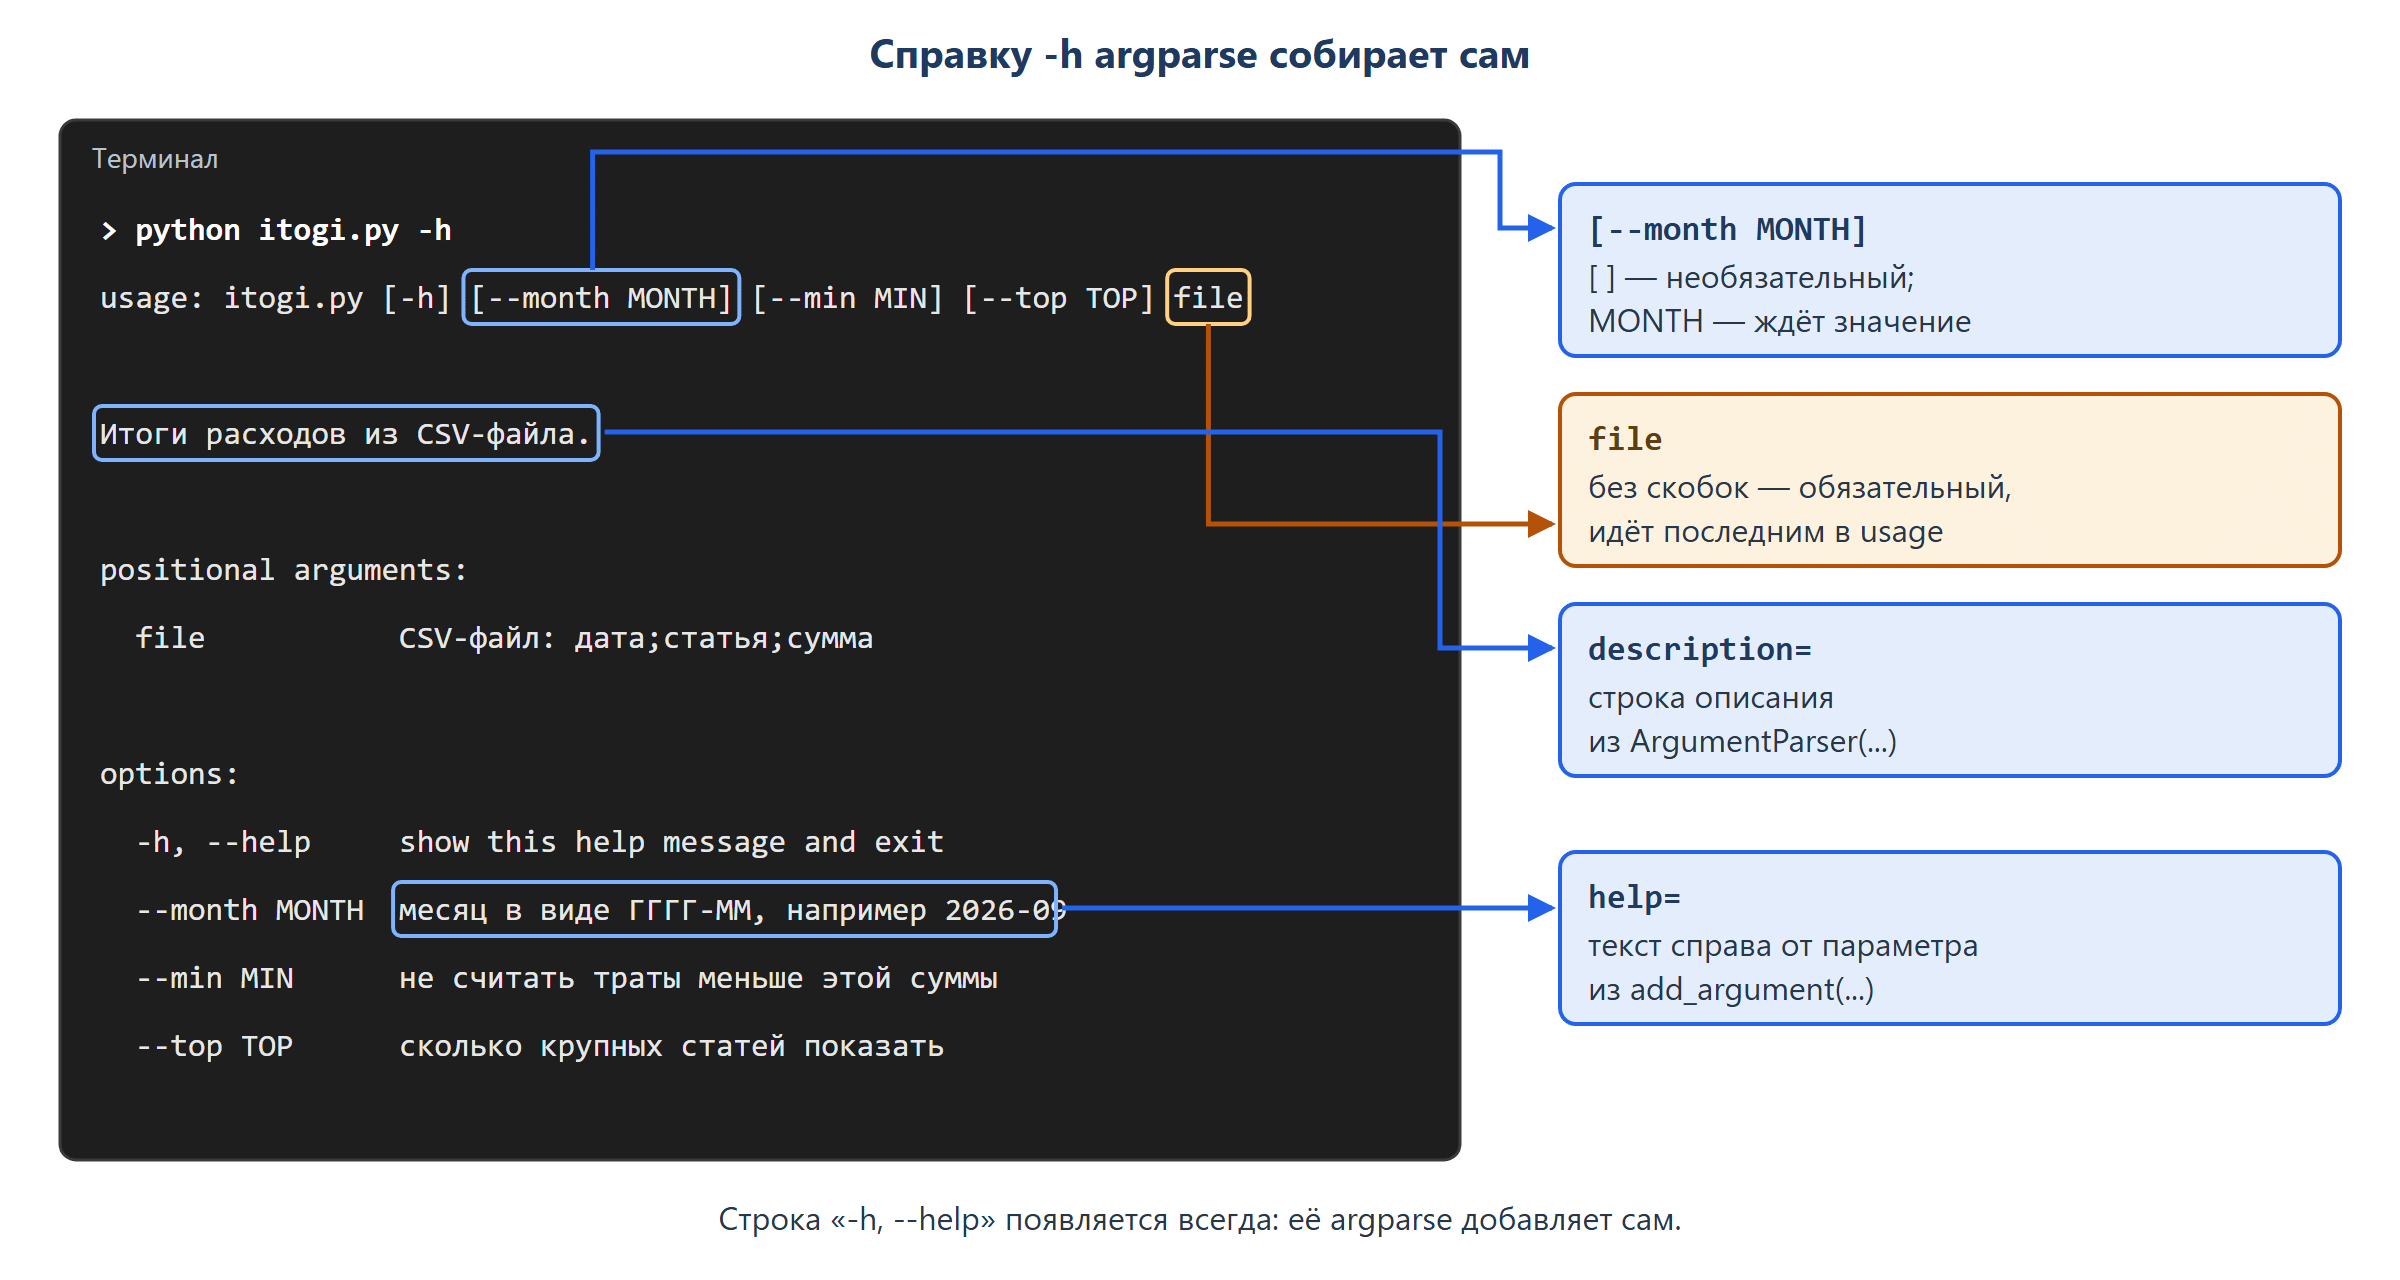2400x1280 pixels.
Task: Select the command 'python itogi.py -h'
Action: 293,230
